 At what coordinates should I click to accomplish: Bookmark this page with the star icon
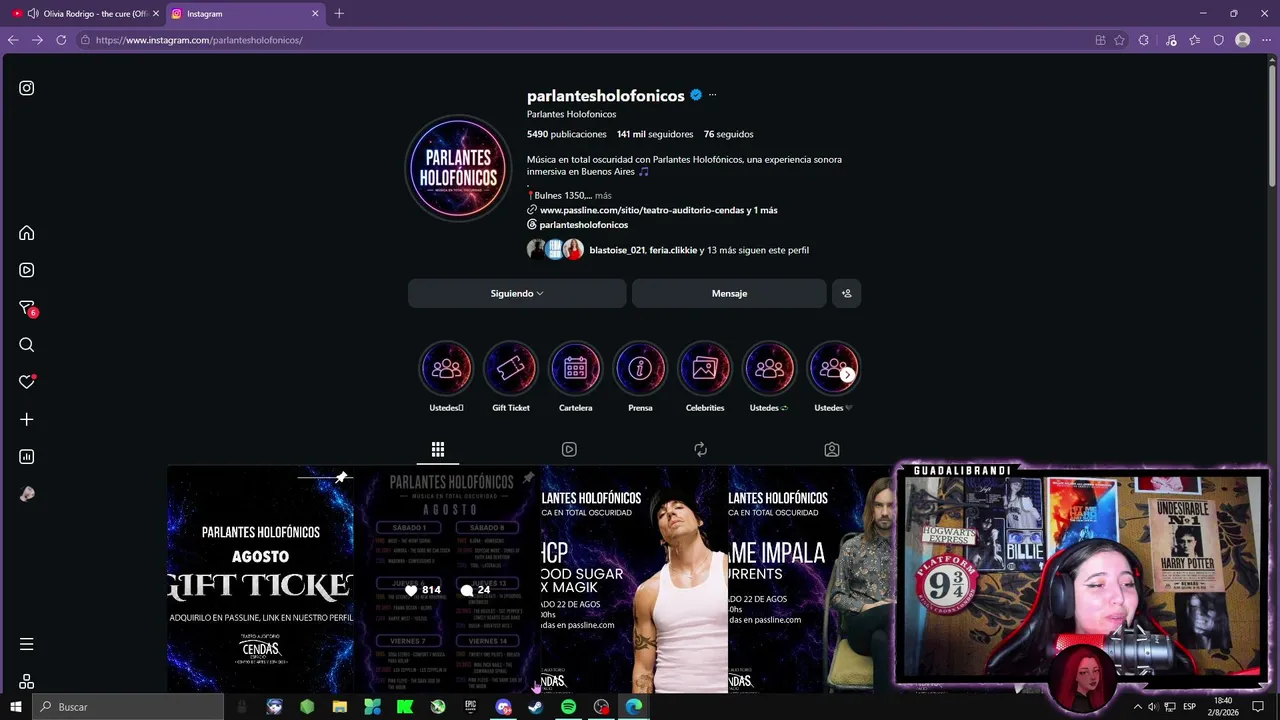click(1119, 40)
